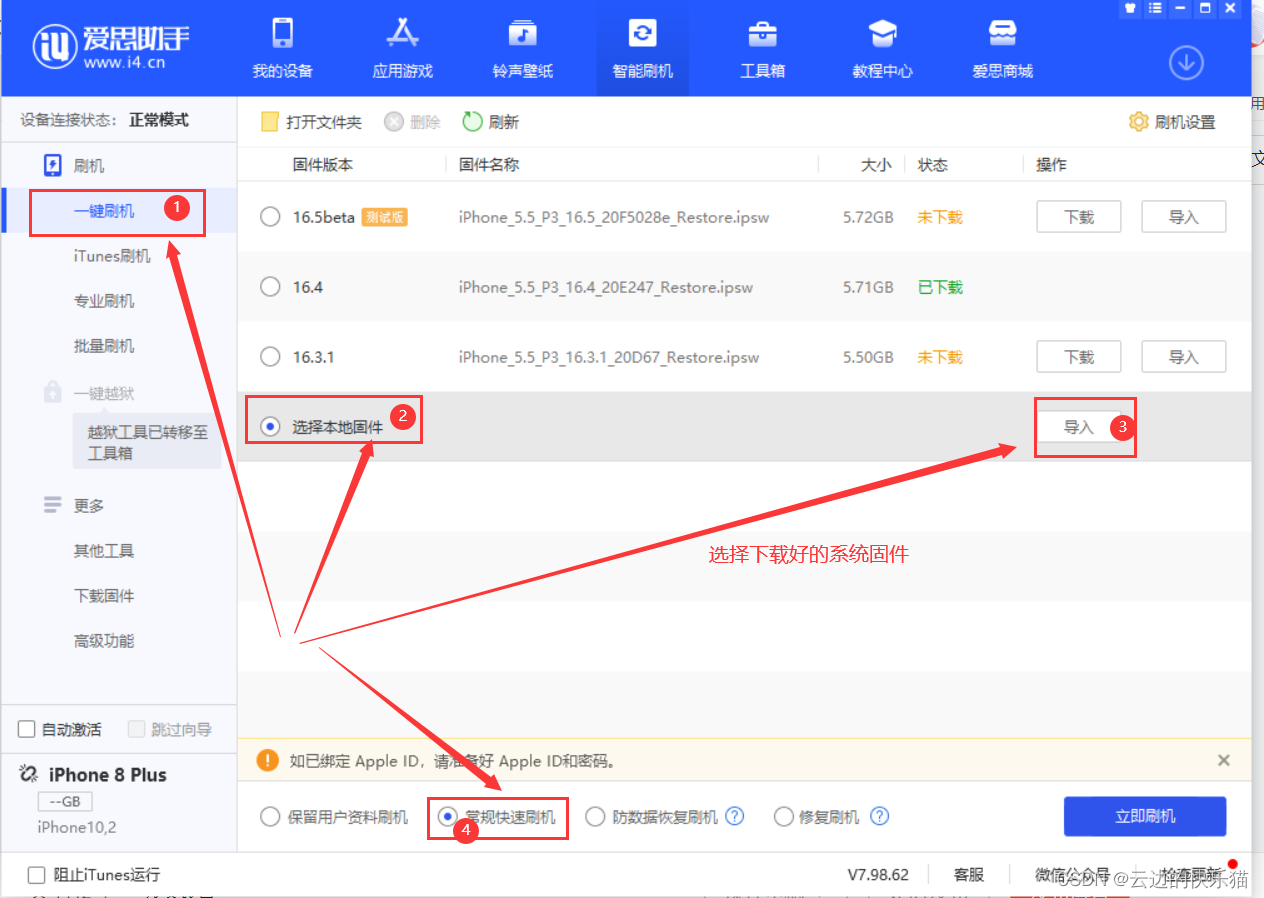This screenshot has width=1264, height=898.
Task: Open the 教程中心 graduation cap icon
Action: click(883, 33)
